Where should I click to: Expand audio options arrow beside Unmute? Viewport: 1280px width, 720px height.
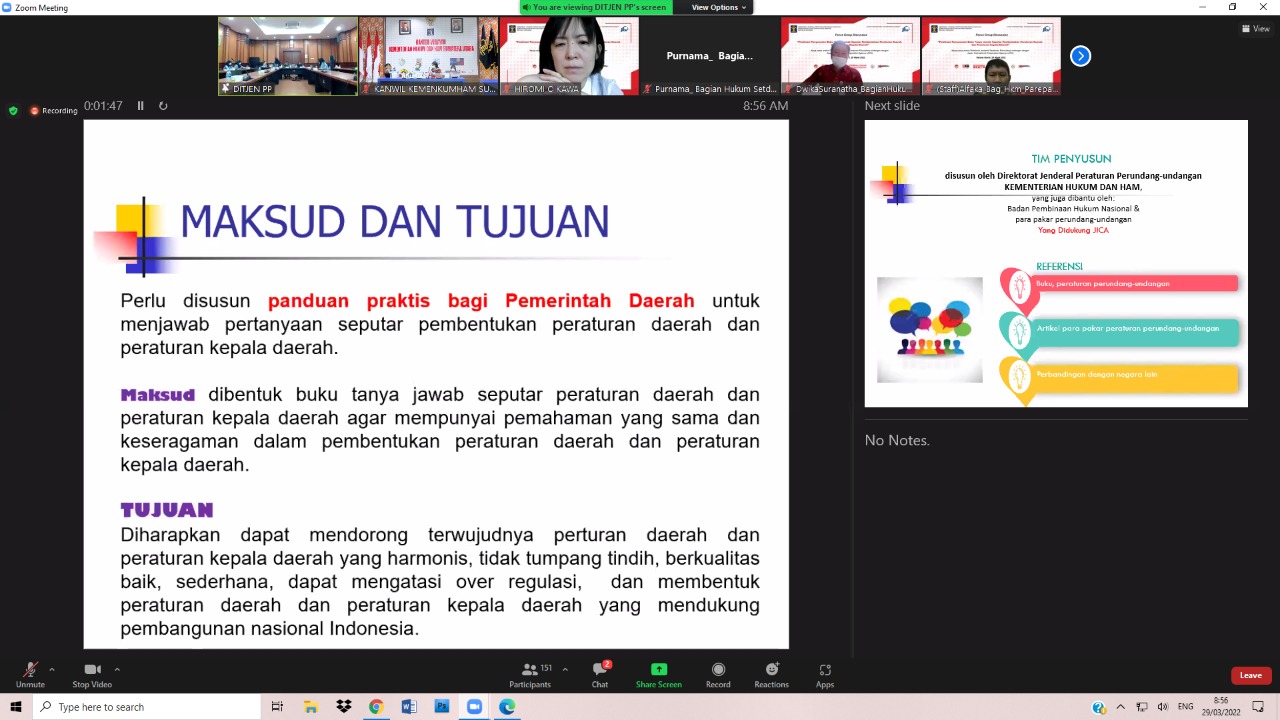52,669
